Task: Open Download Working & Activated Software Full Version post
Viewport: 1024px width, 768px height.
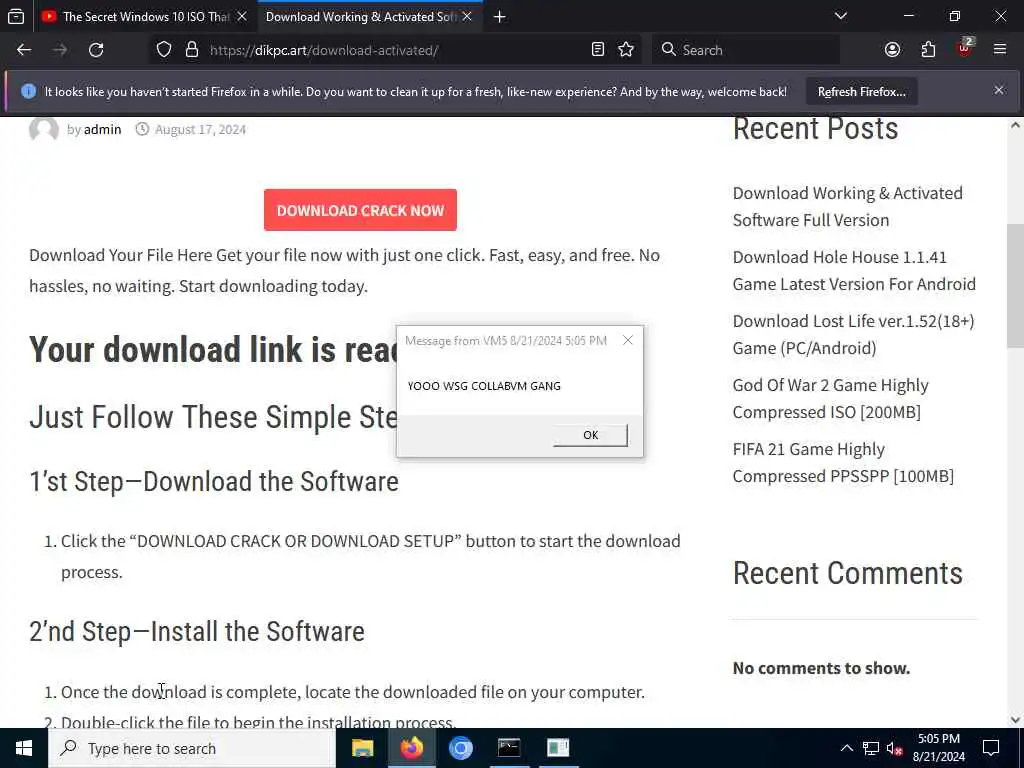Action: click(x=848, y=206)
